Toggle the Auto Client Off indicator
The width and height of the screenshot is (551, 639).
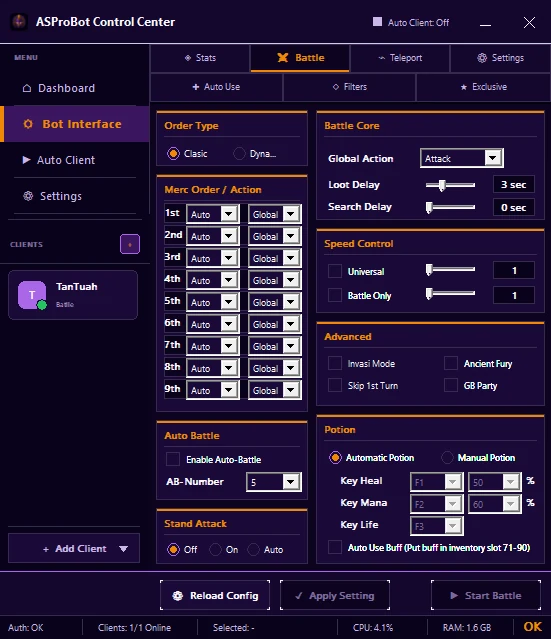pyautogui.click(x=377, y=22)
